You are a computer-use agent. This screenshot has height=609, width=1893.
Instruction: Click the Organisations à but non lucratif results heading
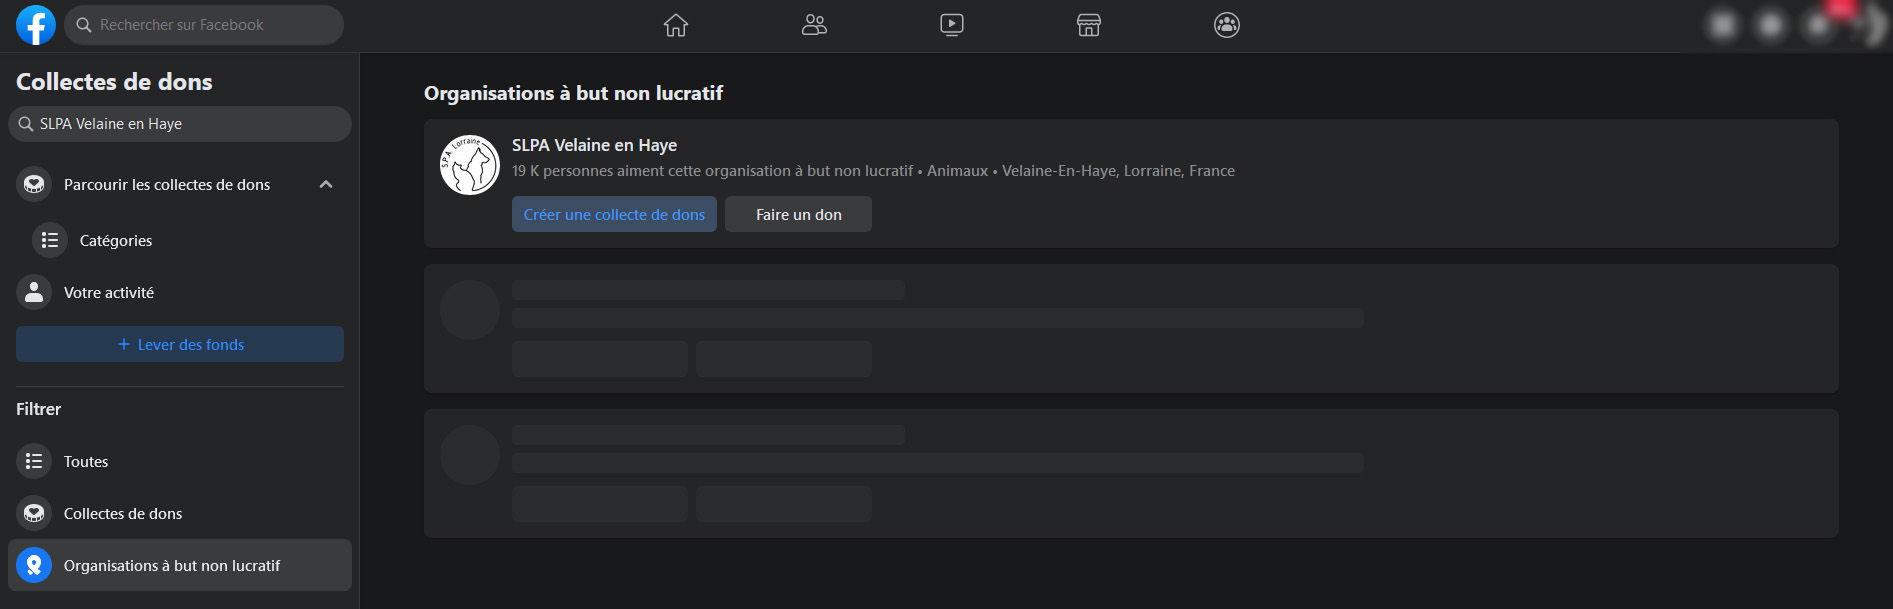coord(573,93)
